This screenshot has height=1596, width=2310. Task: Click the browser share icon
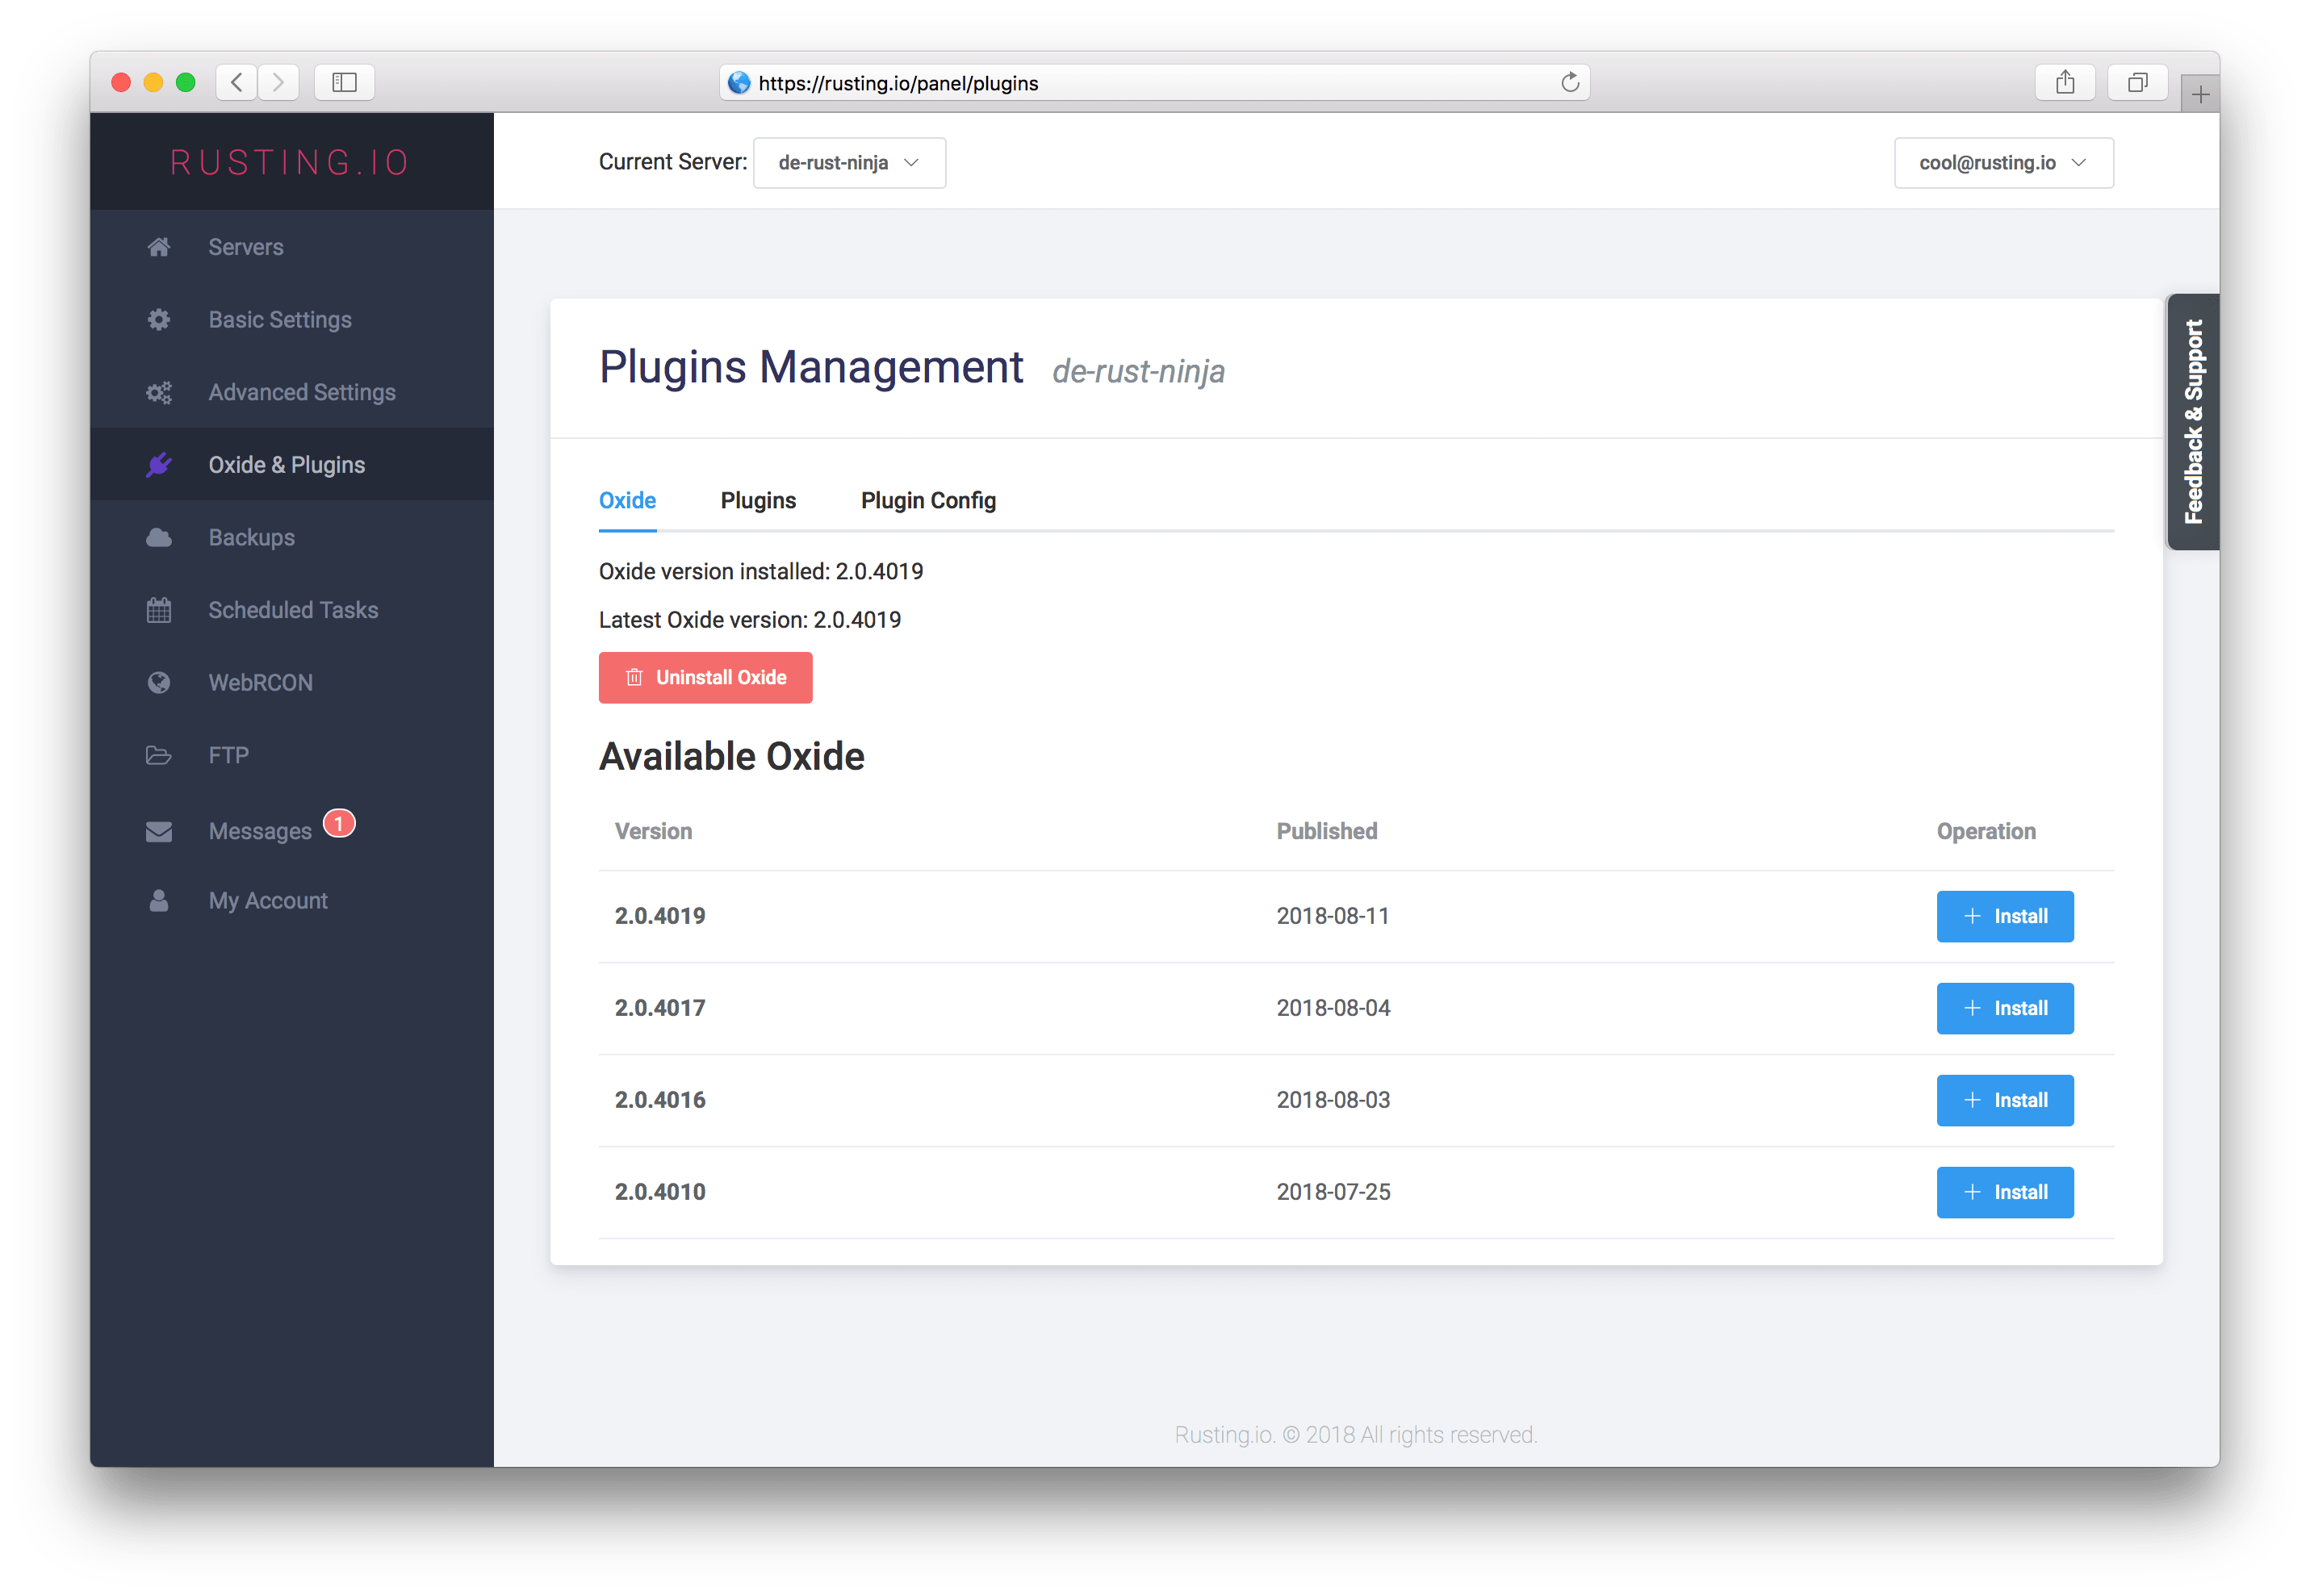click(x=2065, y=82)
